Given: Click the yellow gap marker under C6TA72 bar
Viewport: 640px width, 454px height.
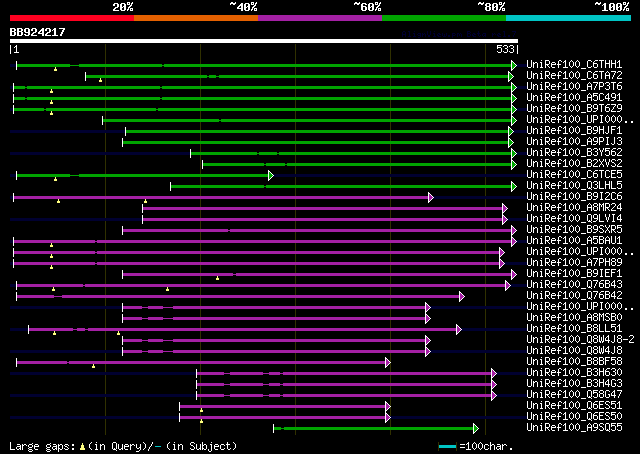Looking at the screenshot, I should click(x=100, y=80).
